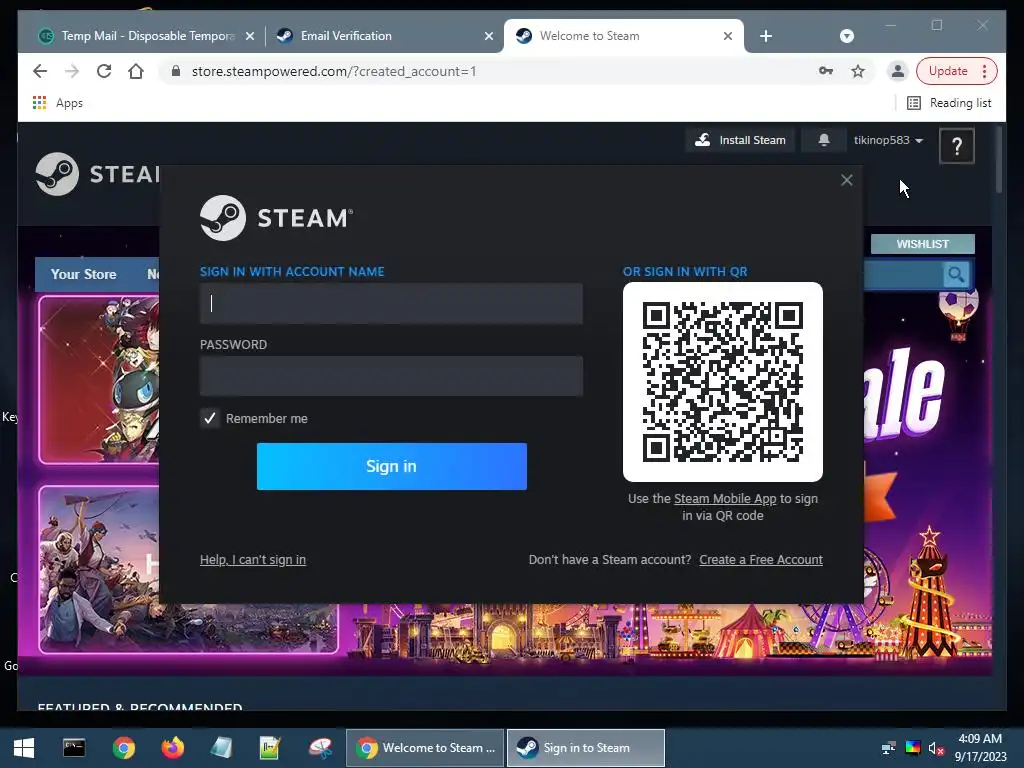
Task: Open the Help, I can't sign in link
Action: tap(253, 560)
